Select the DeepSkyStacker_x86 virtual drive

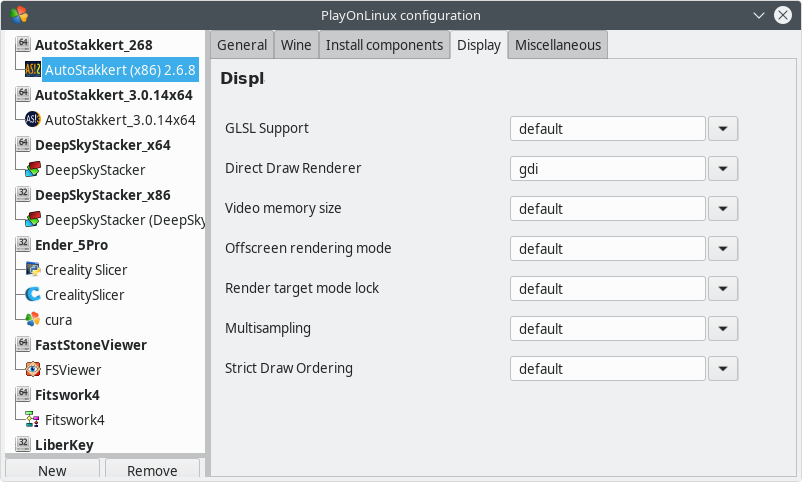[103, 195]
